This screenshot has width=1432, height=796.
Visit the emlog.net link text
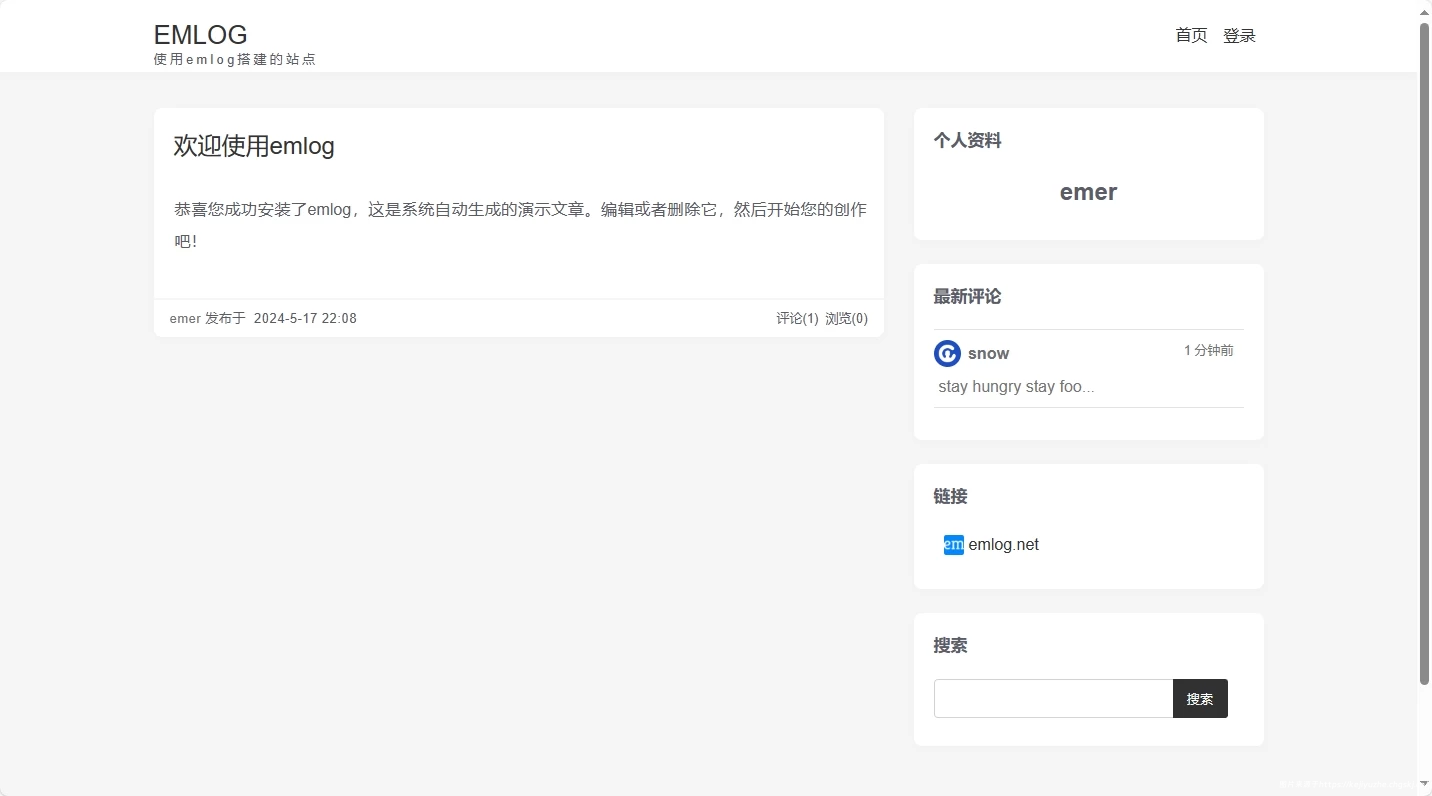1003,545
